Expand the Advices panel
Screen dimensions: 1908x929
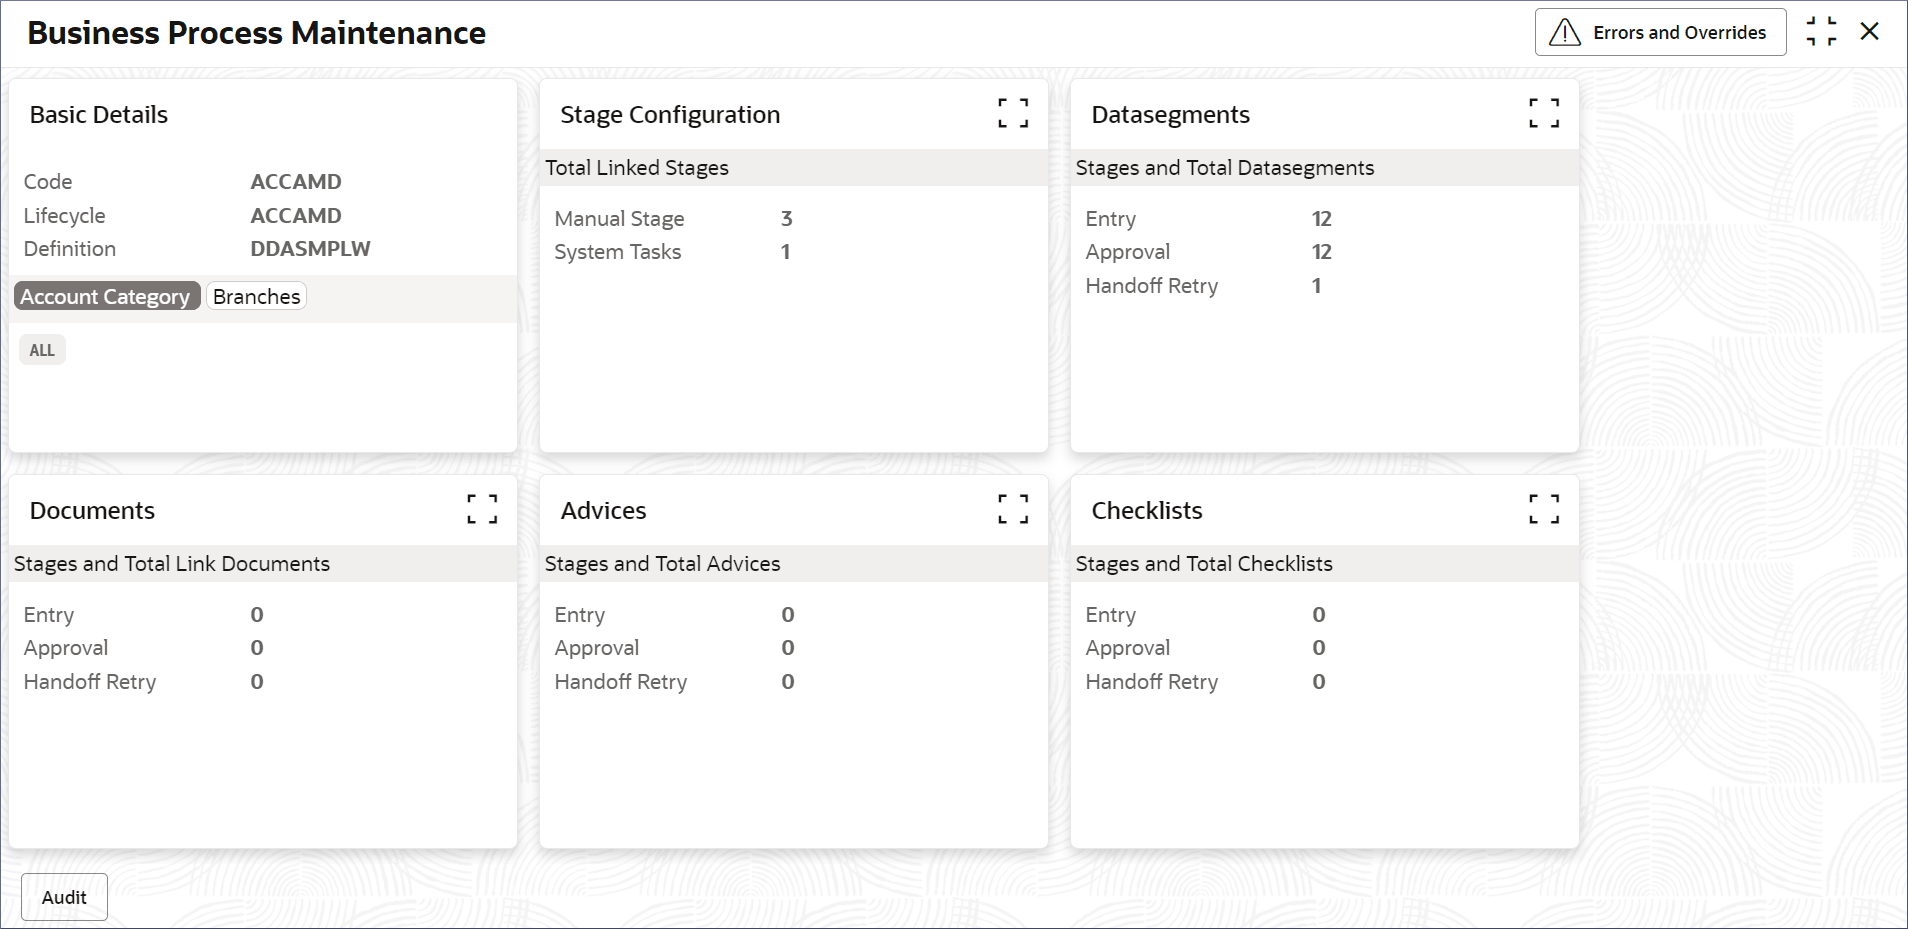tap(1013, 509)
